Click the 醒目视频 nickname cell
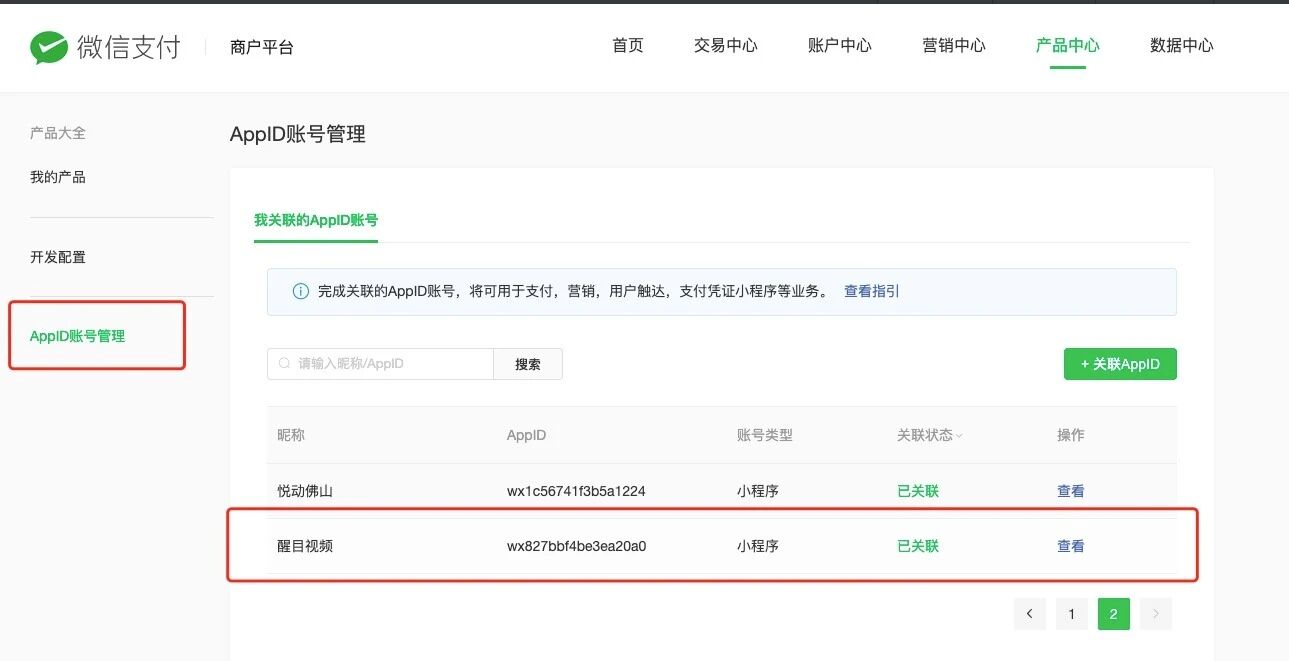 (305, 546)
